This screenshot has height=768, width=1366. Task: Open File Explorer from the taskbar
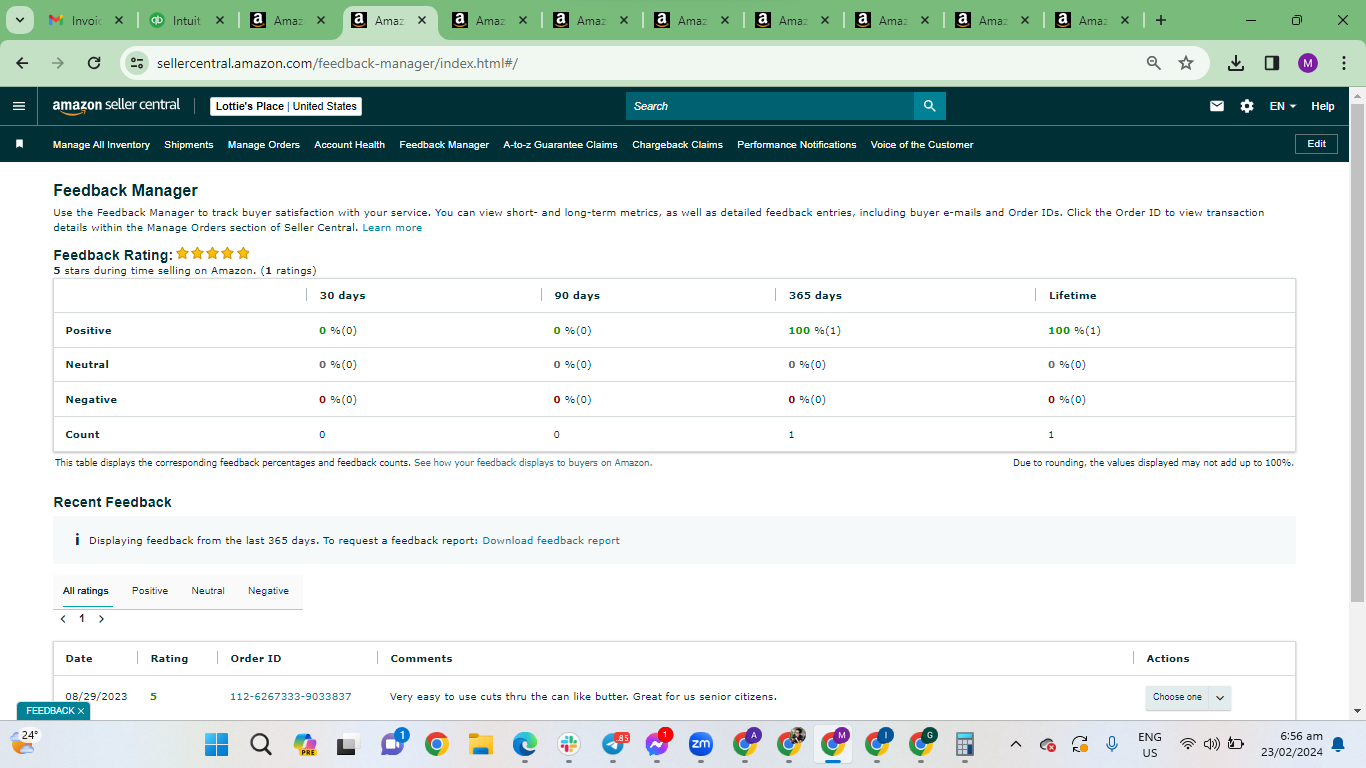pyautogui.click(x=481, y=744)
